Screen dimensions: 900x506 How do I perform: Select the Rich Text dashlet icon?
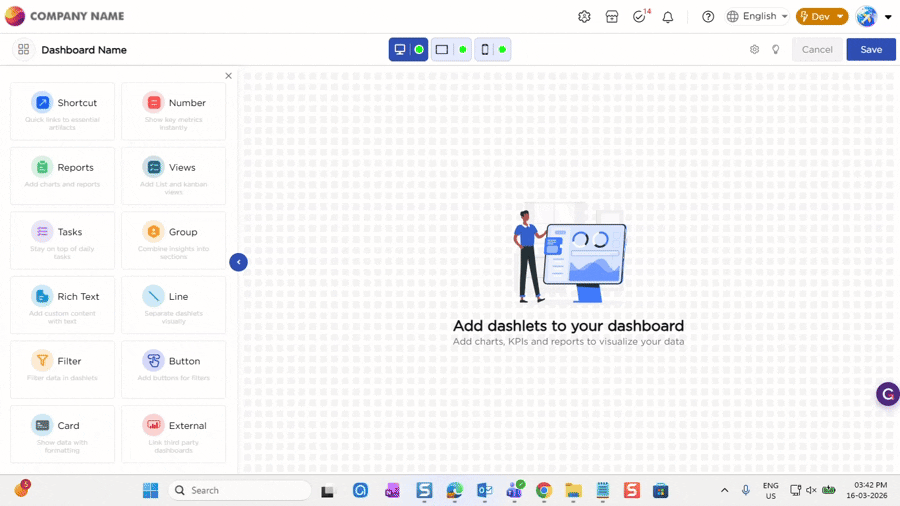(x=42, y=296)
